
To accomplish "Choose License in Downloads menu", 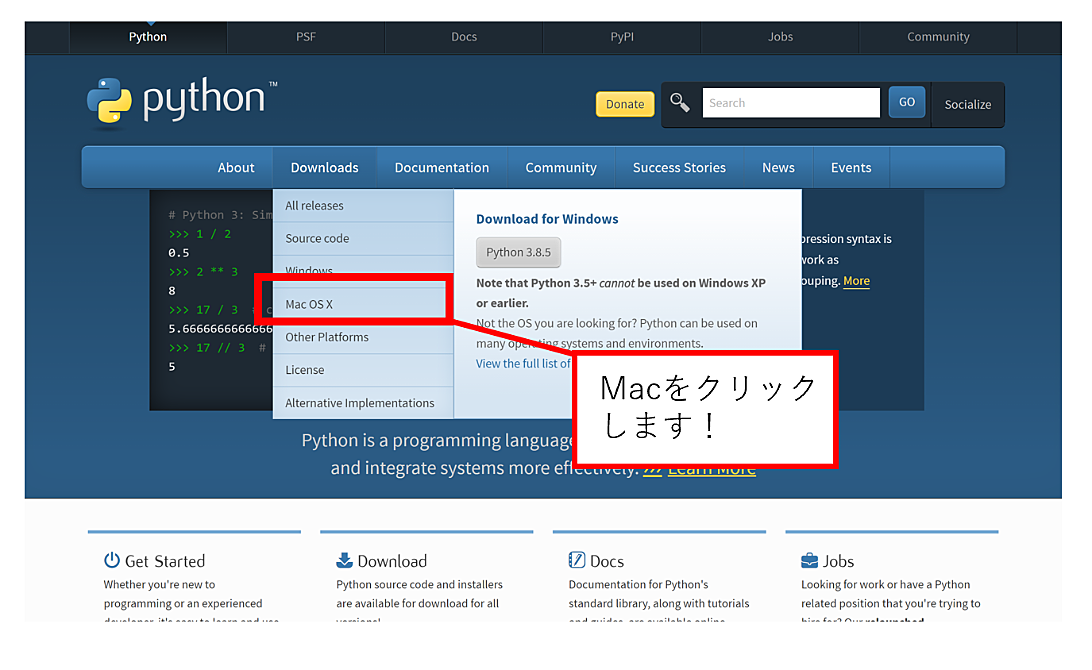I will click(x=363, y=370).
